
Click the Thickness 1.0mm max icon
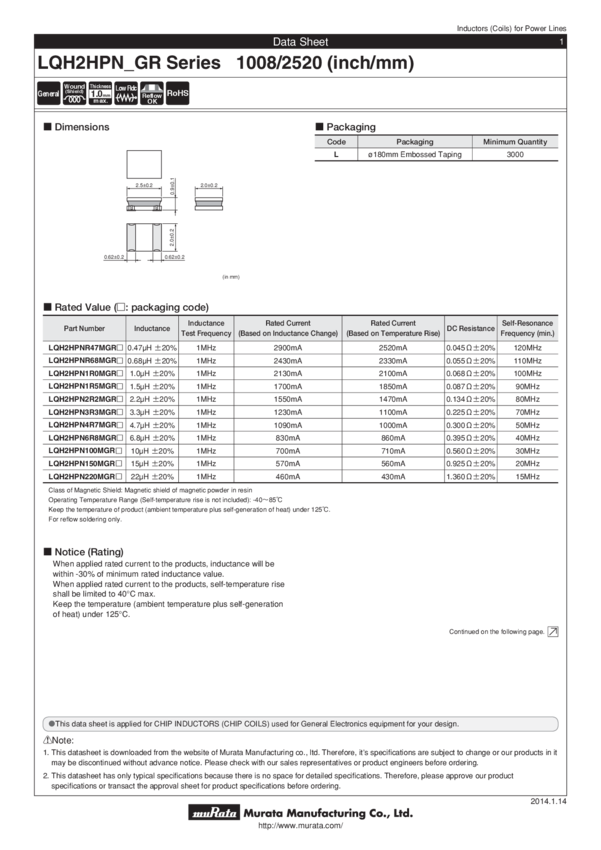tap(100, 93)
